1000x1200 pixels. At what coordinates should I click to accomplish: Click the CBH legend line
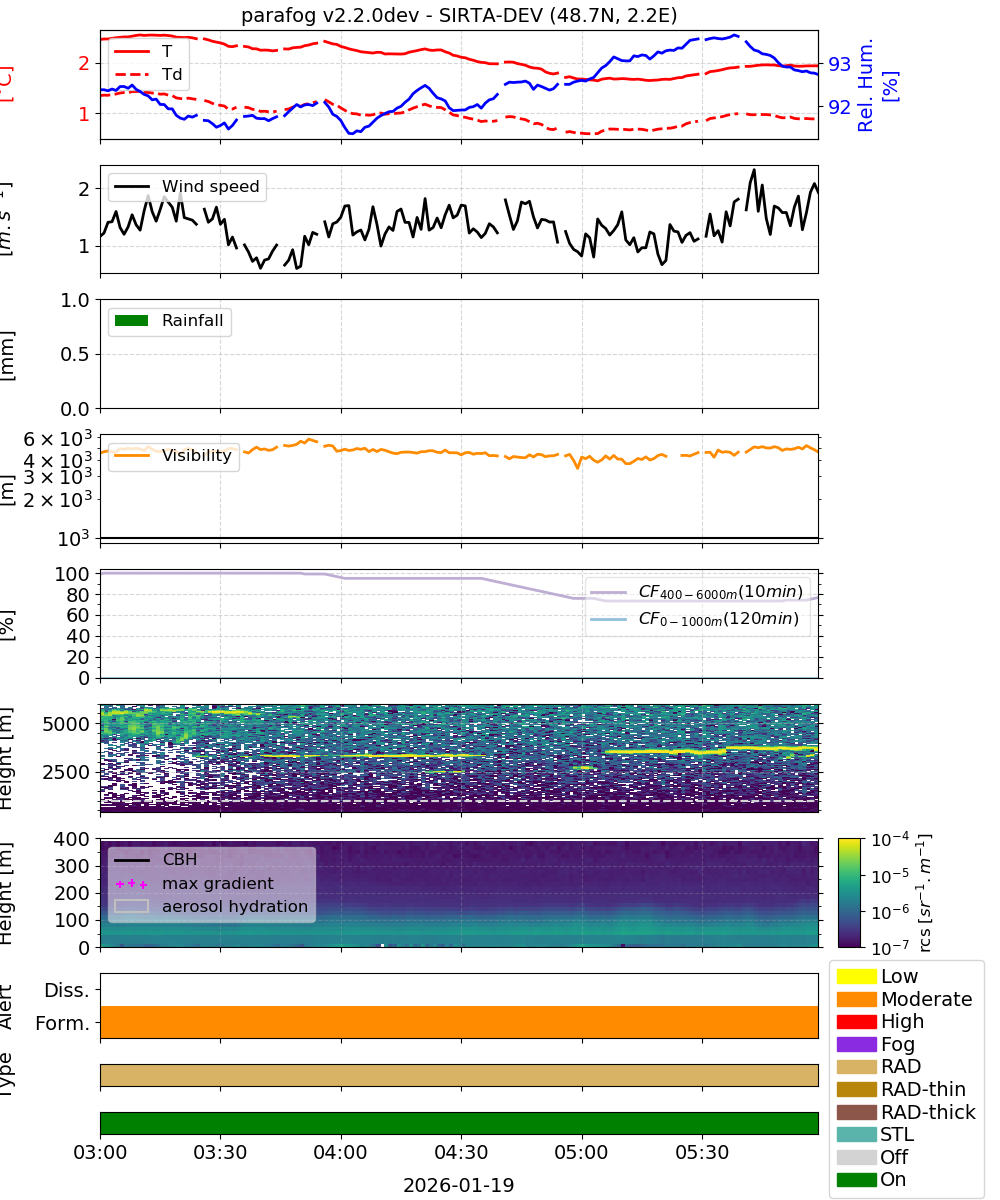tap(131, 860)
